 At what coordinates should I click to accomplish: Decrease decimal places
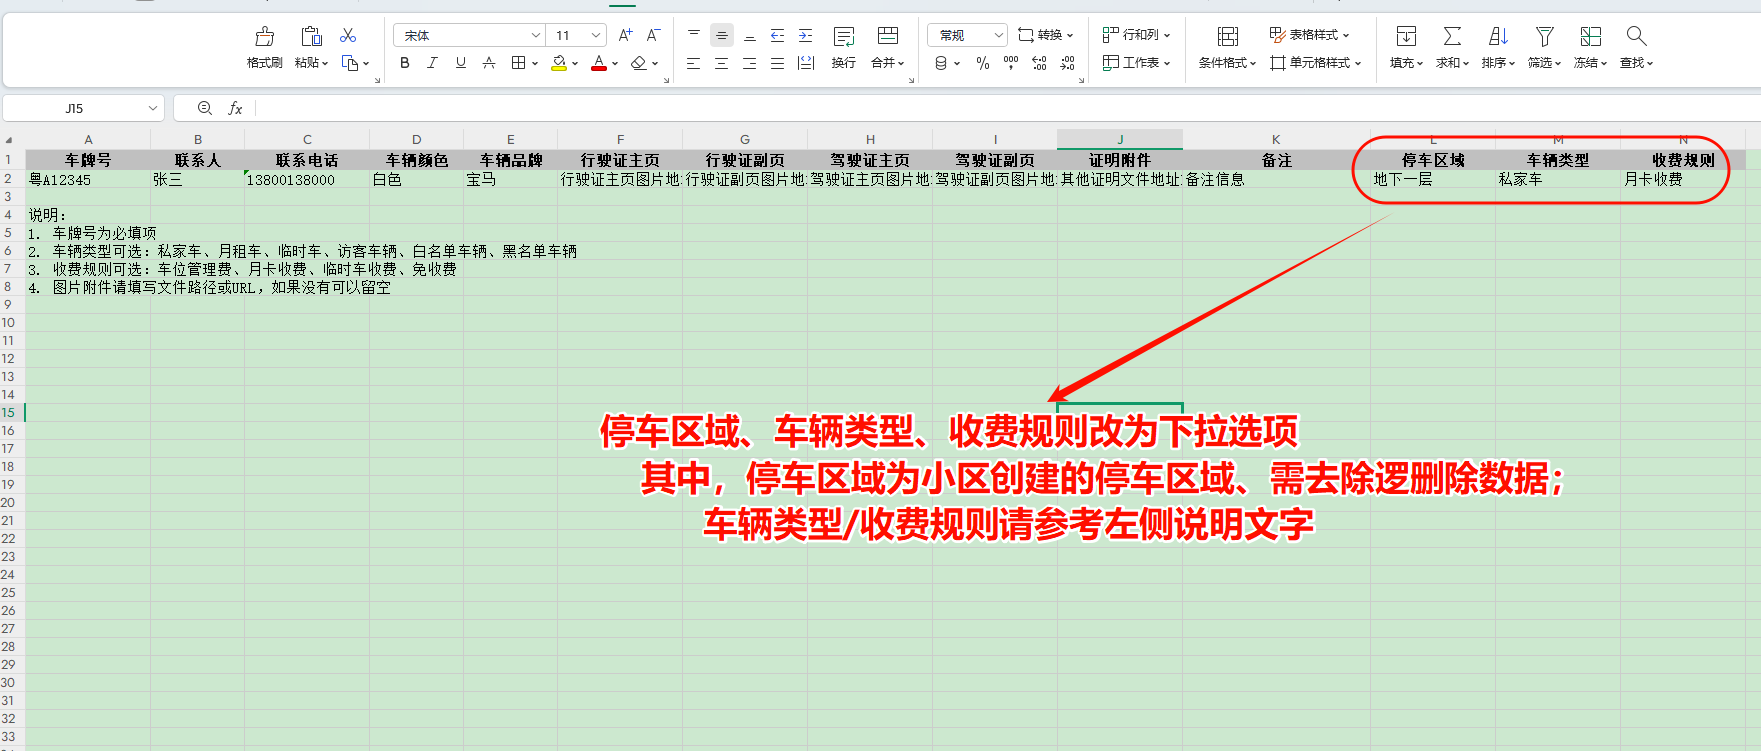1068,63
